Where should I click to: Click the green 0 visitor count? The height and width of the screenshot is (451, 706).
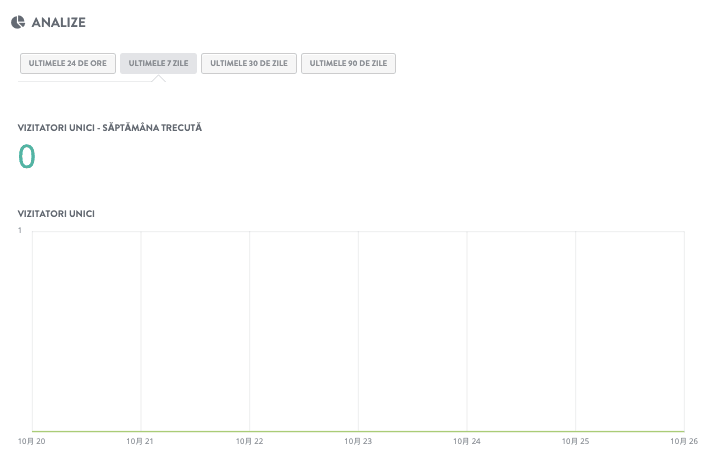(27, 156)
